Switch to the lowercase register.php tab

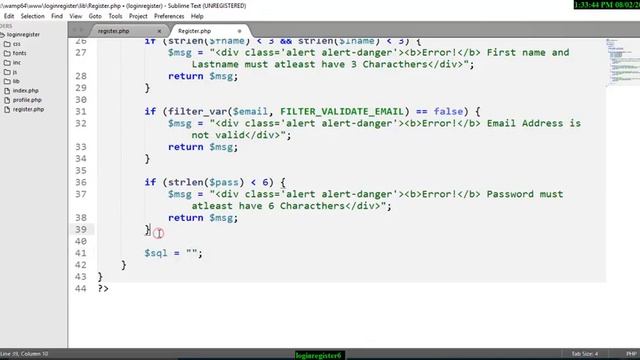[x=113, y=31]
